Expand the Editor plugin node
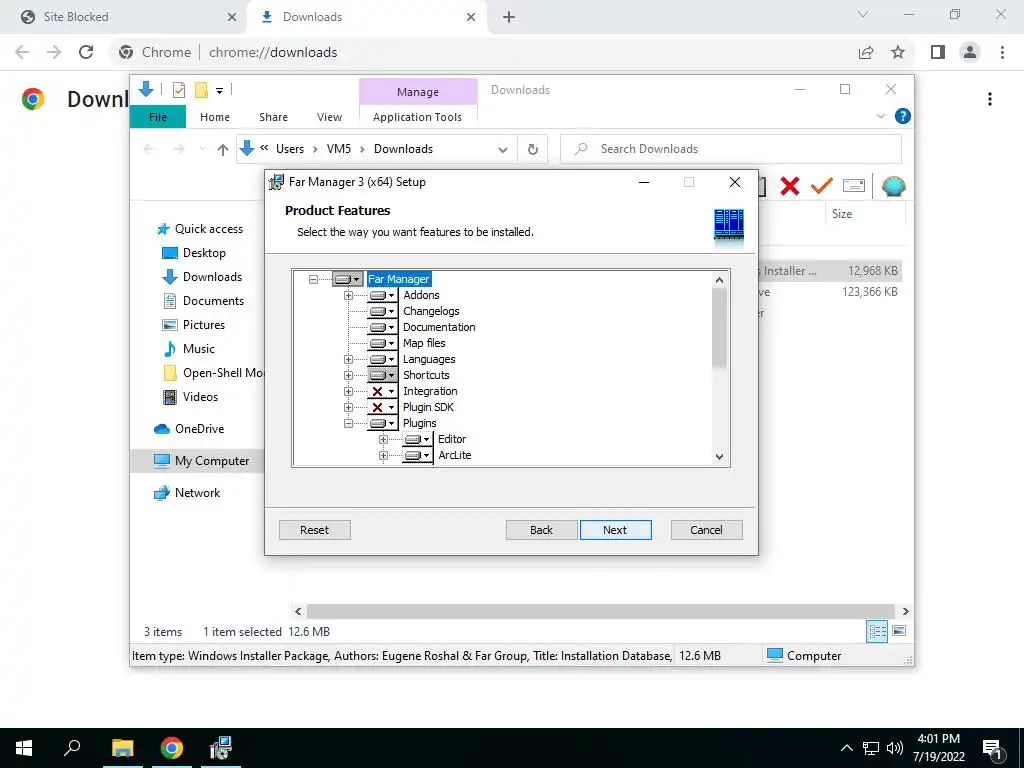 (x=383, y=440)
